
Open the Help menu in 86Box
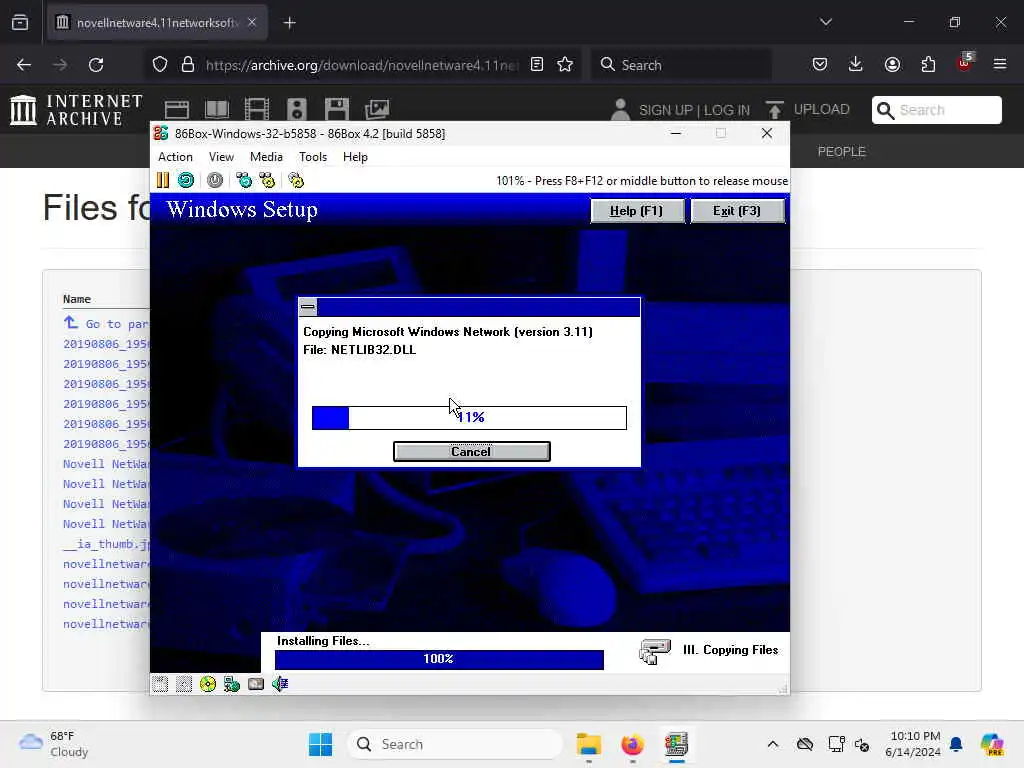[x=355, y=157]
